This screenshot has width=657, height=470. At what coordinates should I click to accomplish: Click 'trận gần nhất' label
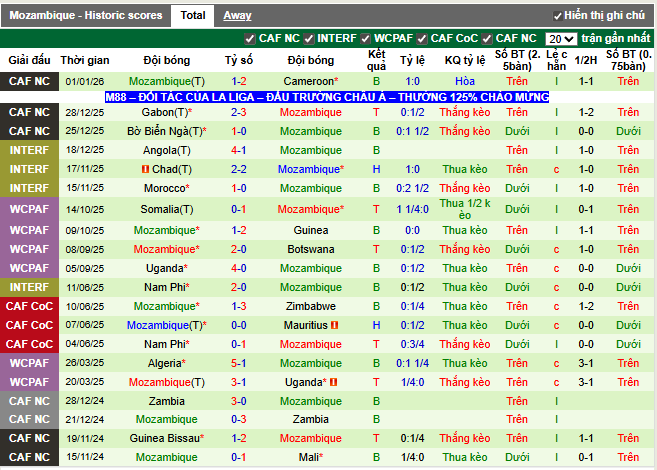[616, 39]
